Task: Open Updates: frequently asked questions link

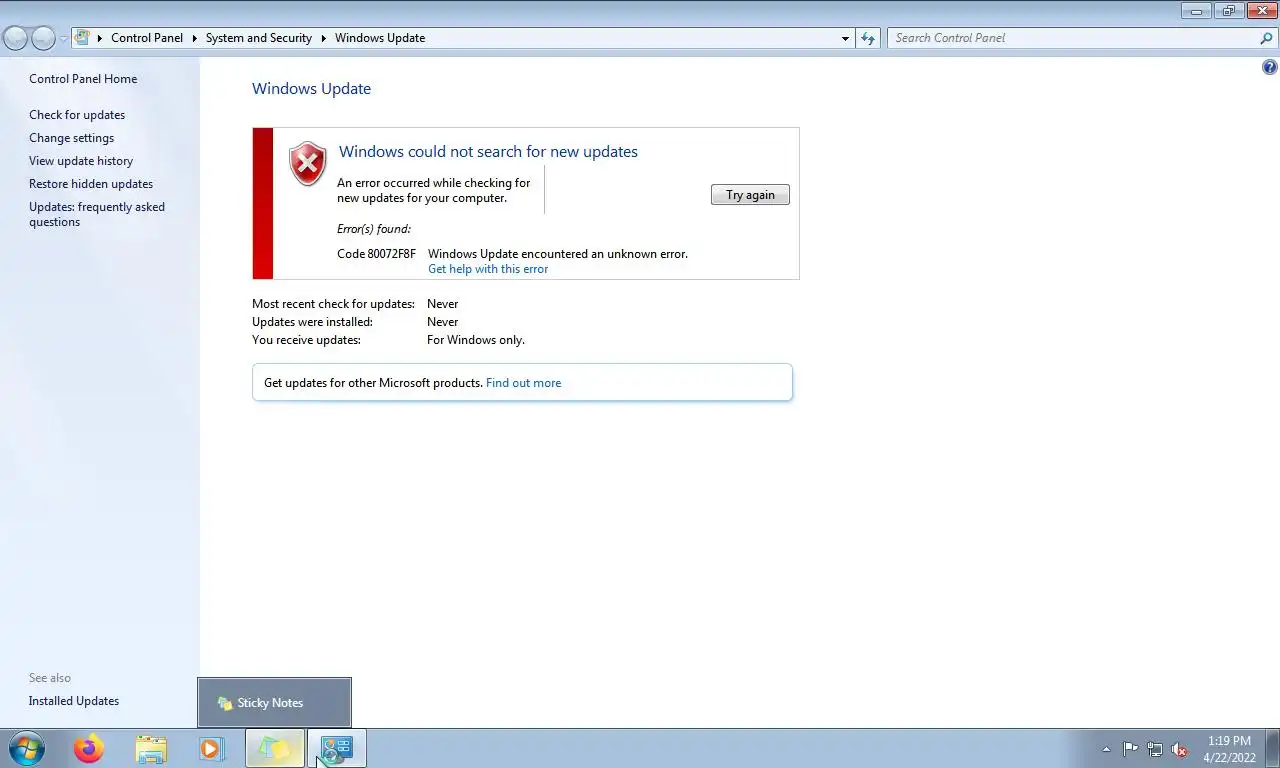Action: 97,214
